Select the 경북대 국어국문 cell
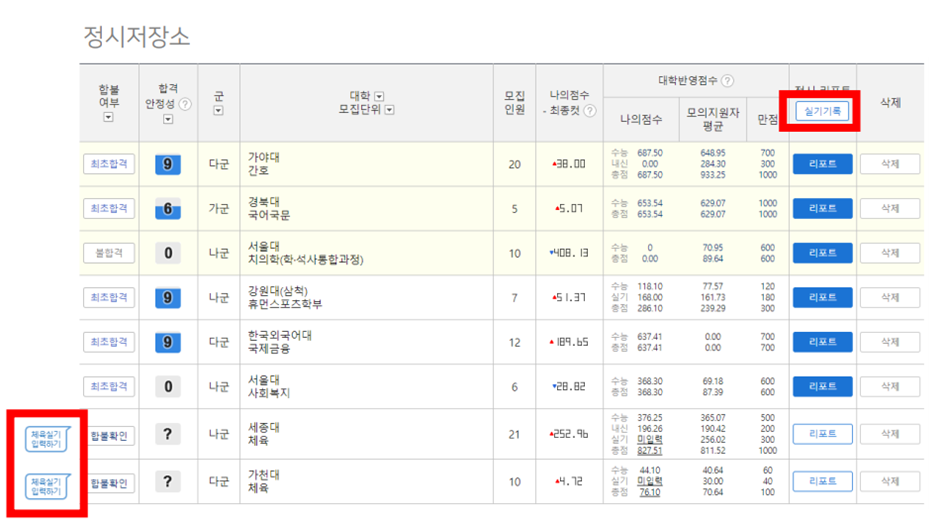Image resolution: width=945 pixels, height=525 pixels. (x=366, y=209)
